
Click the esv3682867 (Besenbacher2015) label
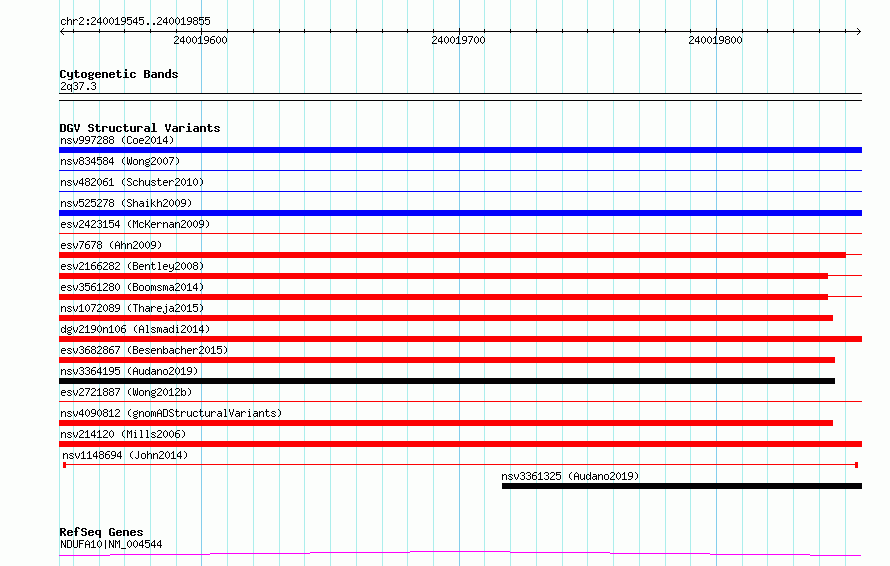tap(144, 350)
